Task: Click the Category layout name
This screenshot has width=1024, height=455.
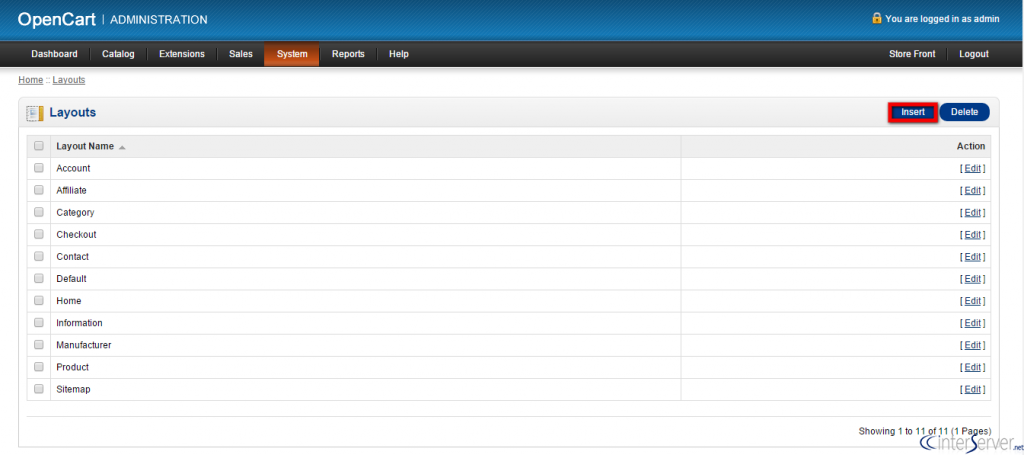Action: (x=75, y=213)
